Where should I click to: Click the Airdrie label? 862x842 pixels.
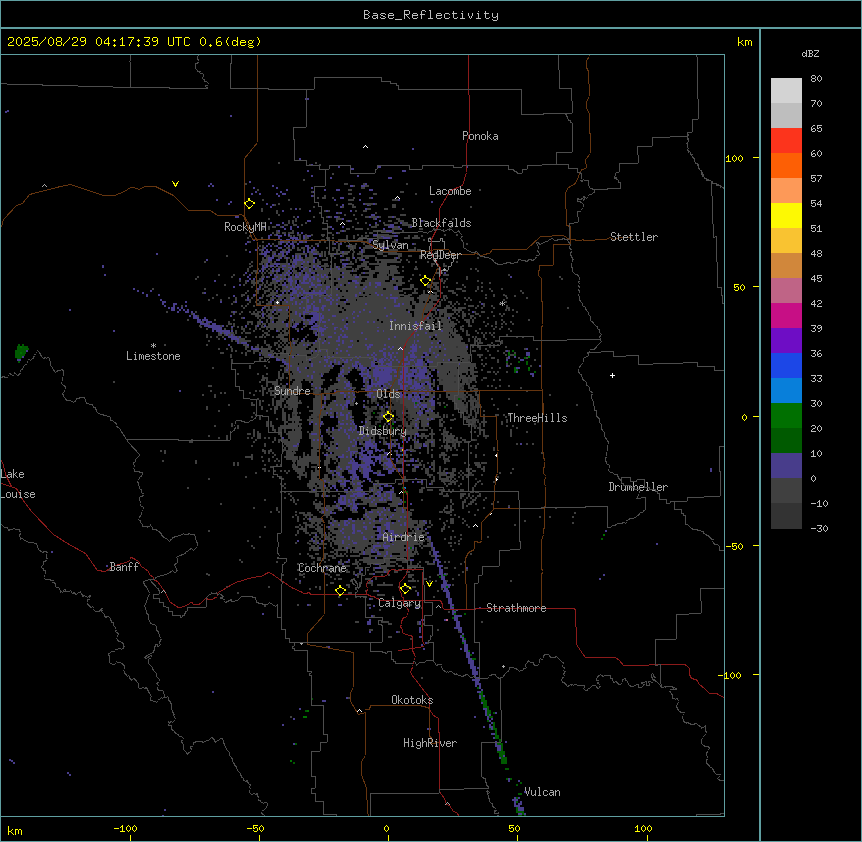click(x=404, y=537)
